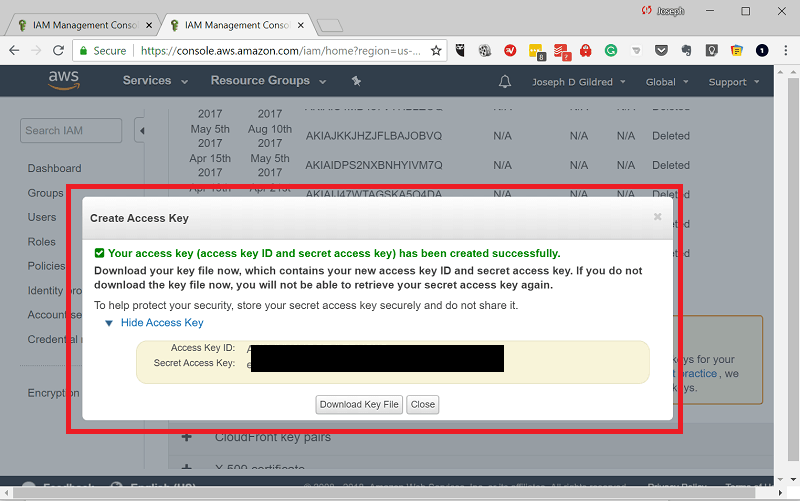Open the Global region dropdown

667,82
